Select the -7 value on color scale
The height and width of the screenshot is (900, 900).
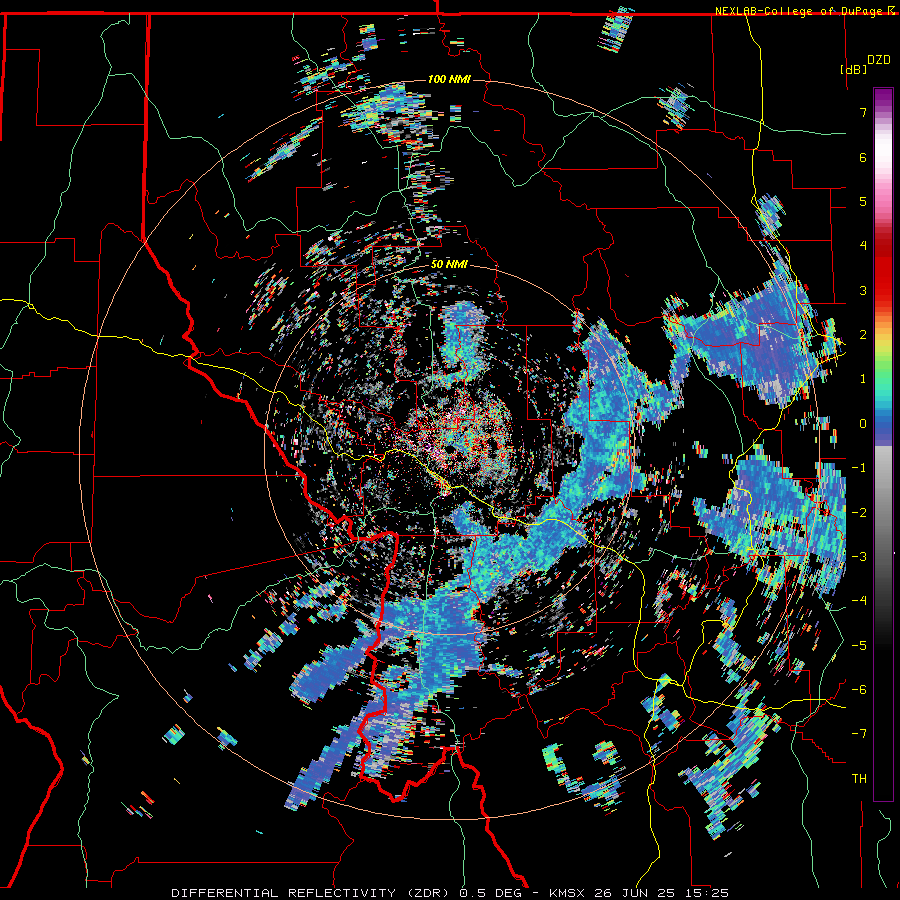coord(859,734)
